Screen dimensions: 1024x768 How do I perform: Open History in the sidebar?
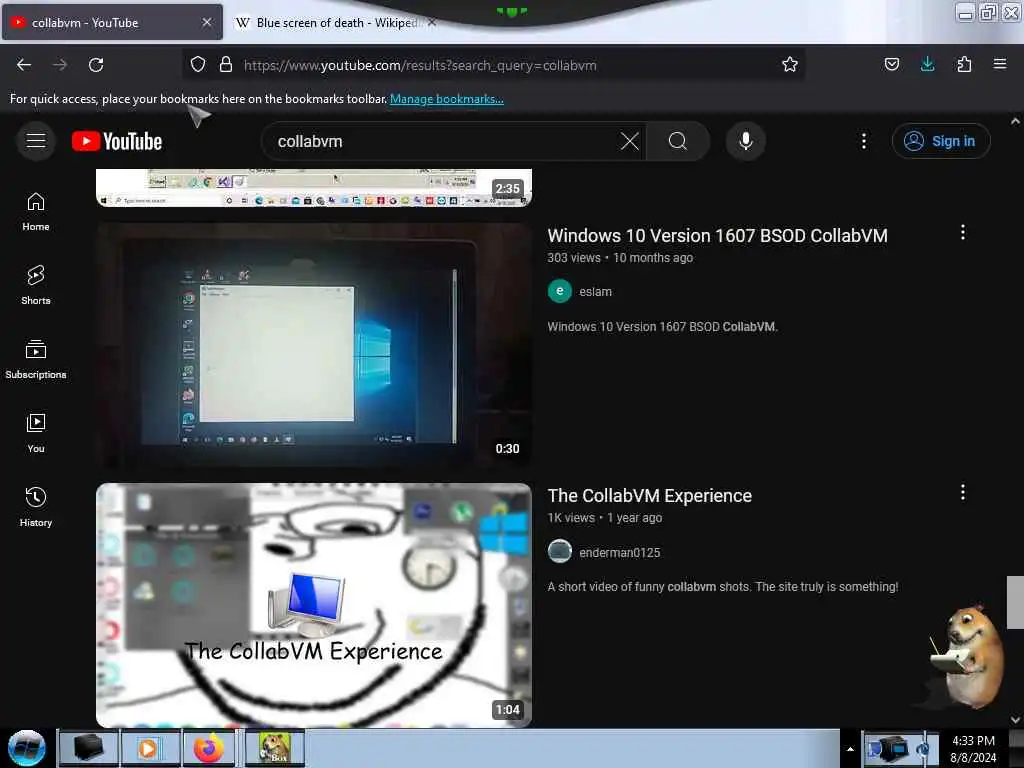(x=36, y=507)
